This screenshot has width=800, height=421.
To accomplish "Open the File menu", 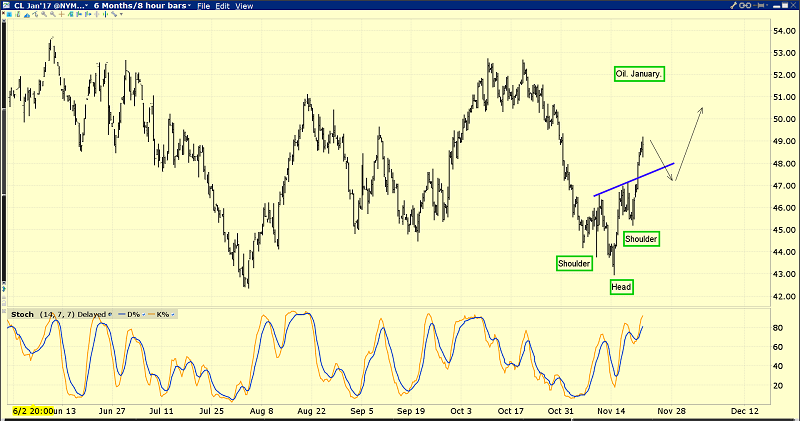I will point(203,6).
